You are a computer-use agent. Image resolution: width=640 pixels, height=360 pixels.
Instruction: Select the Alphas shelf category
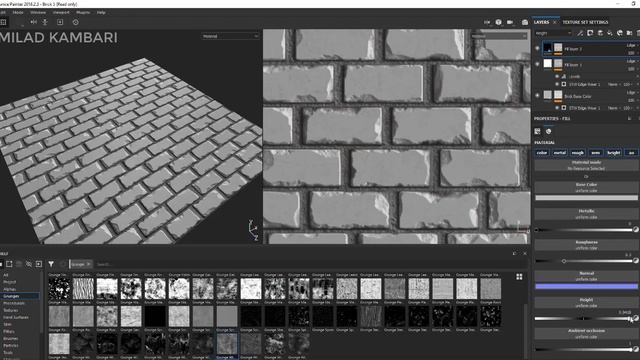tap(10, 289)
